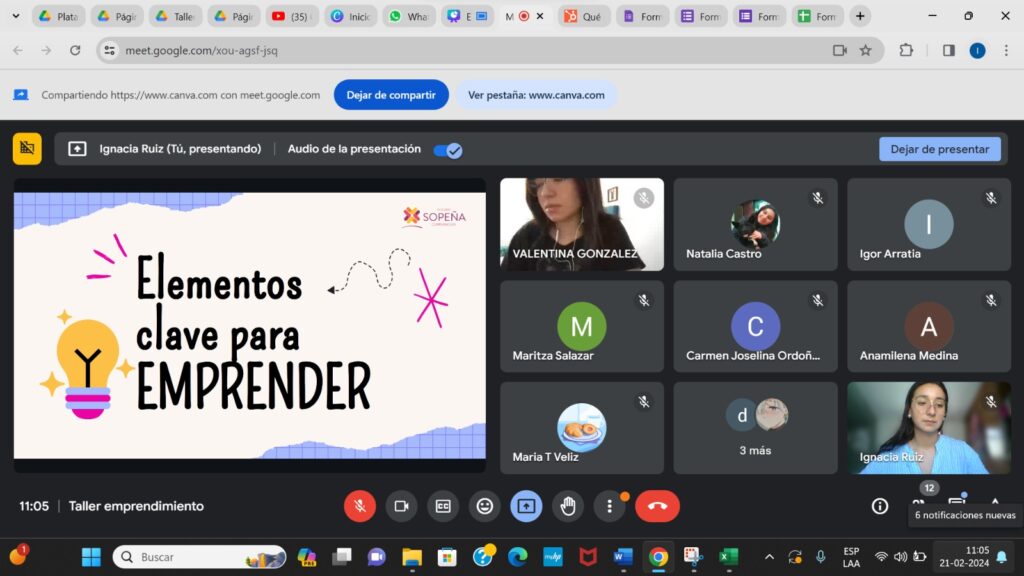Click Dejar de compartir button
This screenshot has height=576, width=1024.
(x=391, y=95)
